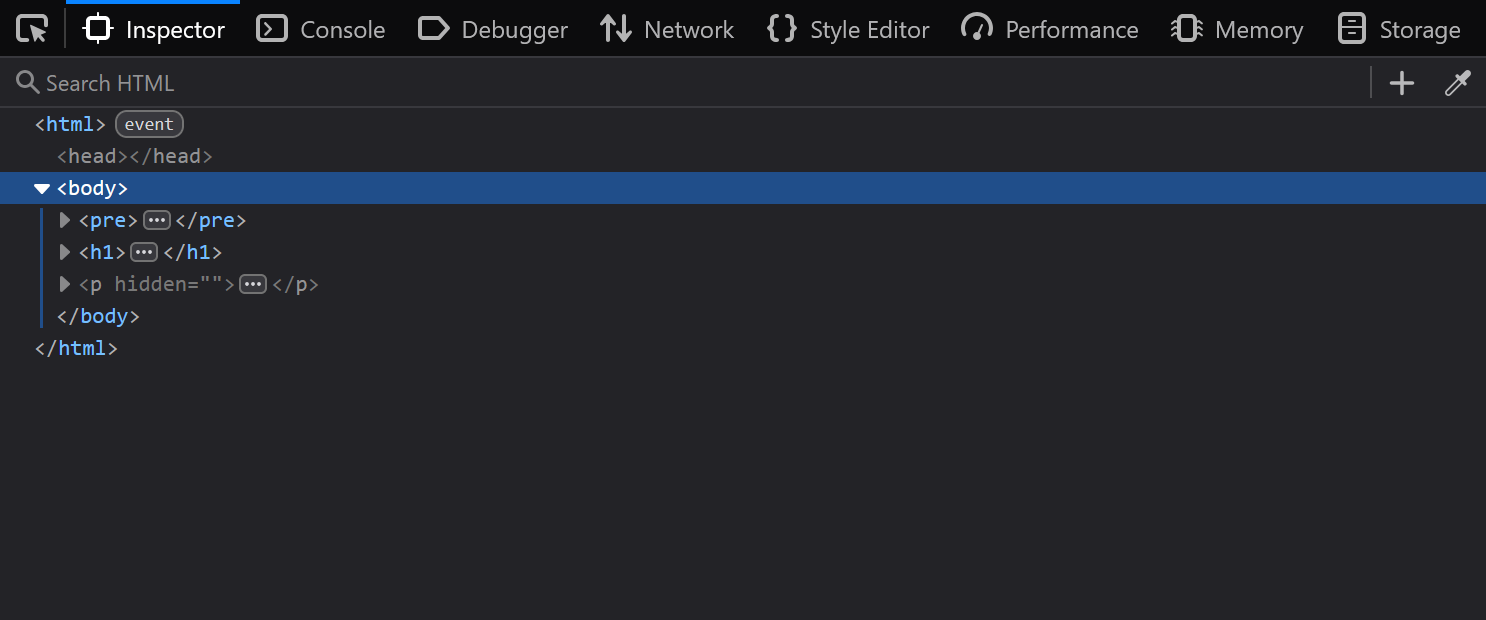Click the Network arrows icon
The image size is (1486, 620).
coord(614,29)
